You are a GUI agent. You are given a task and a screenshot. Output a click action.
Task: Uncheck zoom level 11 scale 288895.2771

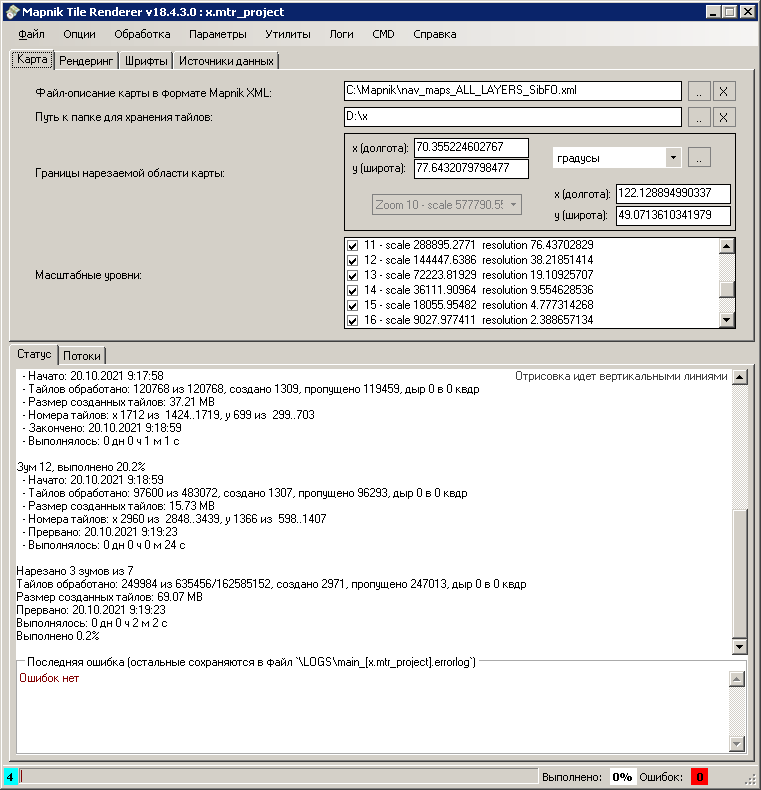(x=352, y=246)
